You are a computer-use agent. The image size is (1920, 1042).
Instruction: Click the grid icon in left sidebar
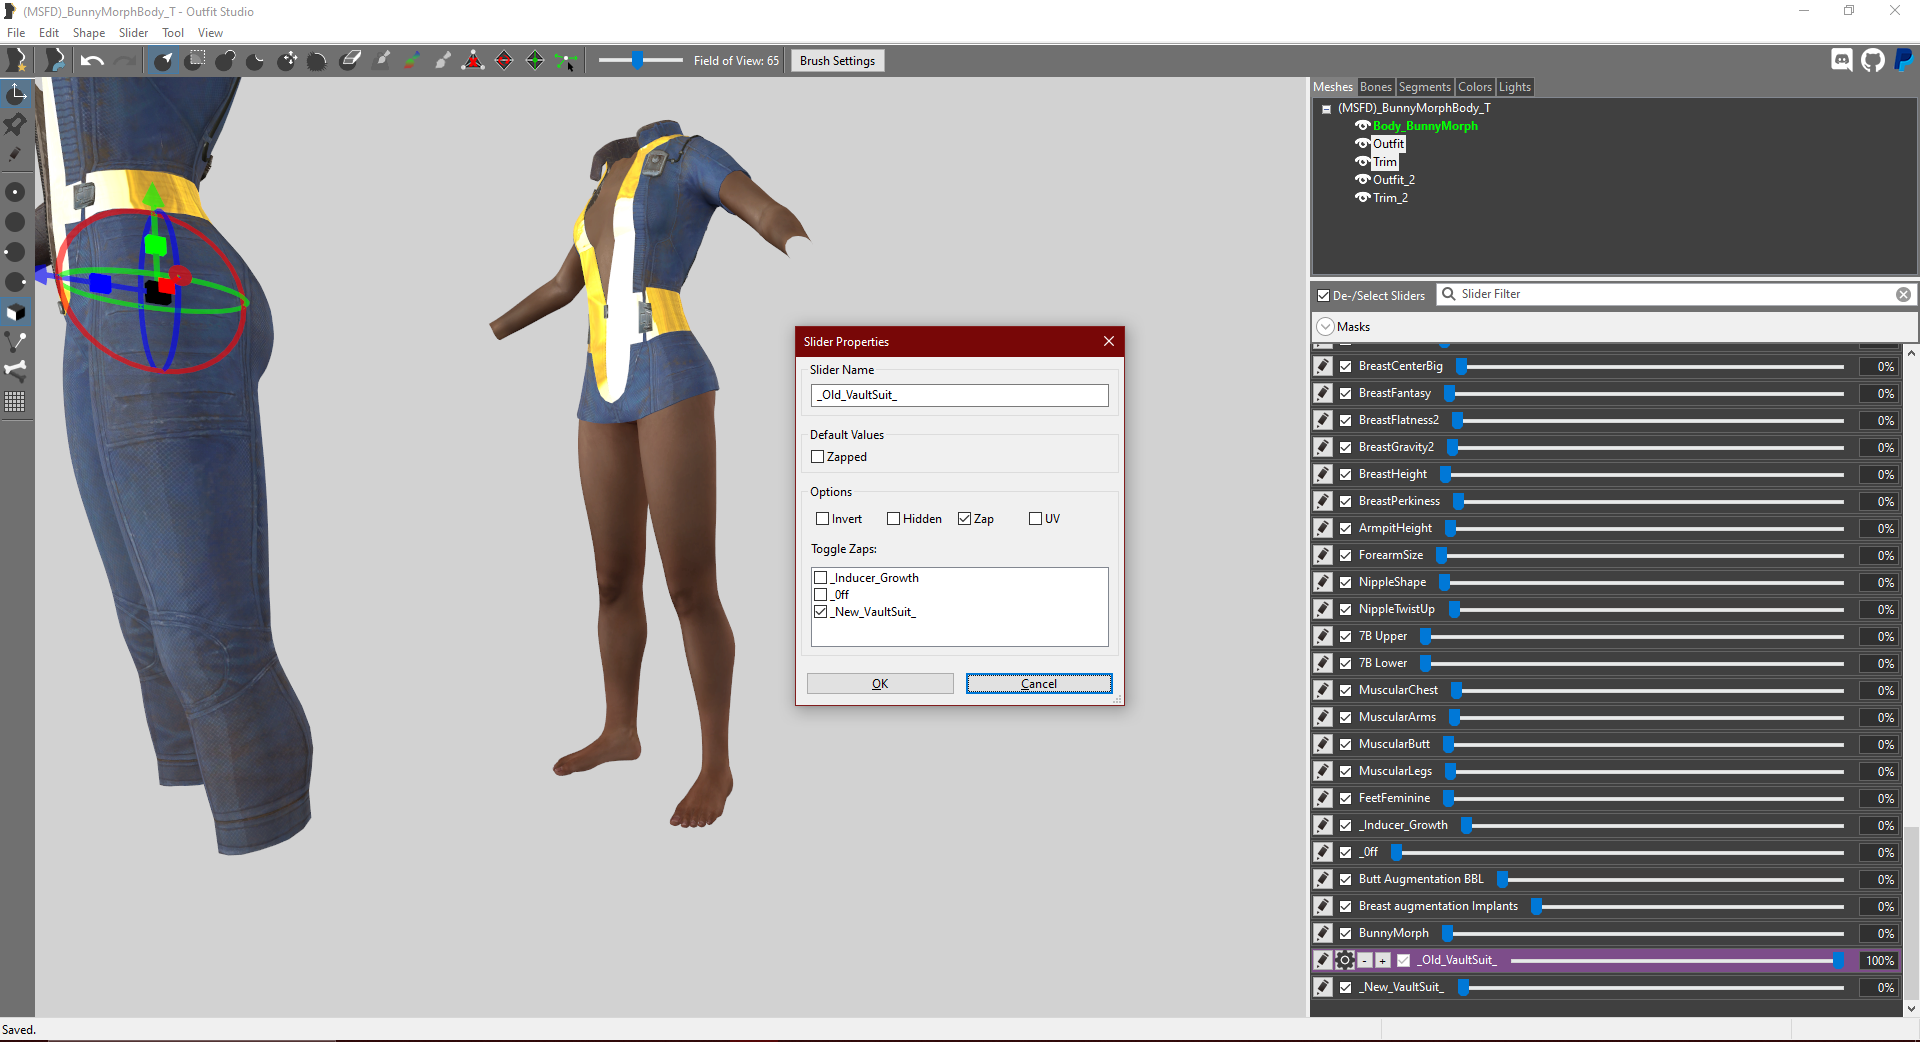tap(15, 402)
